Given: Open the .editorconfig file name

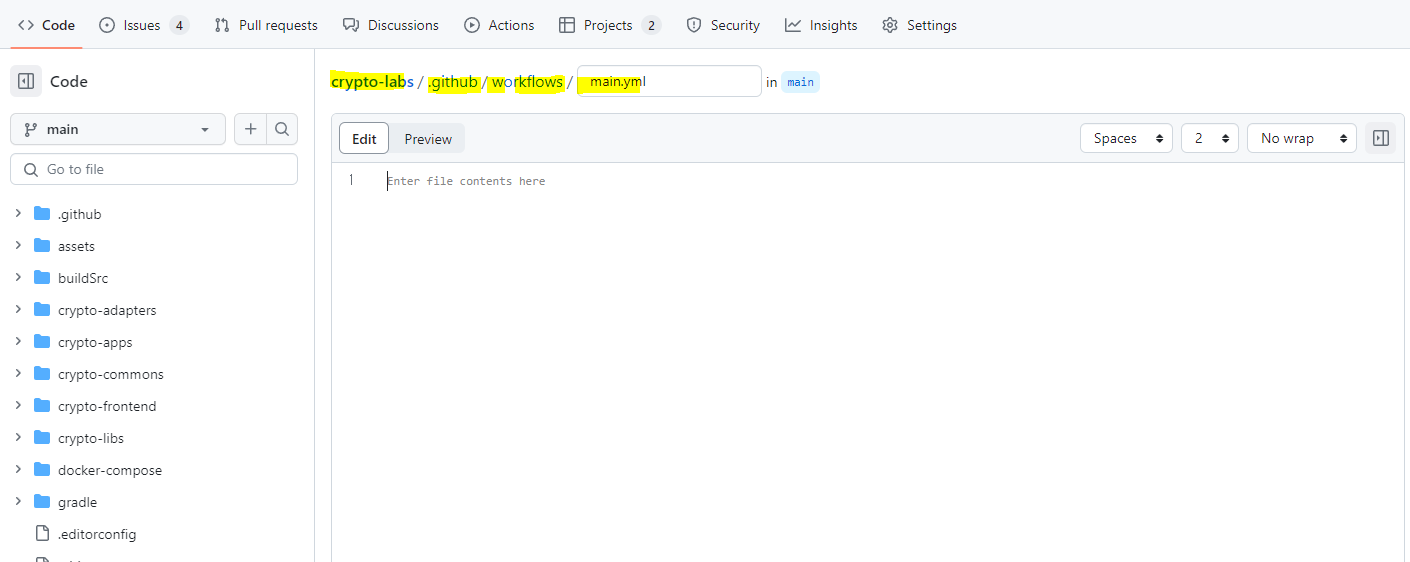Looking at the screenshot, I should 97,534.
